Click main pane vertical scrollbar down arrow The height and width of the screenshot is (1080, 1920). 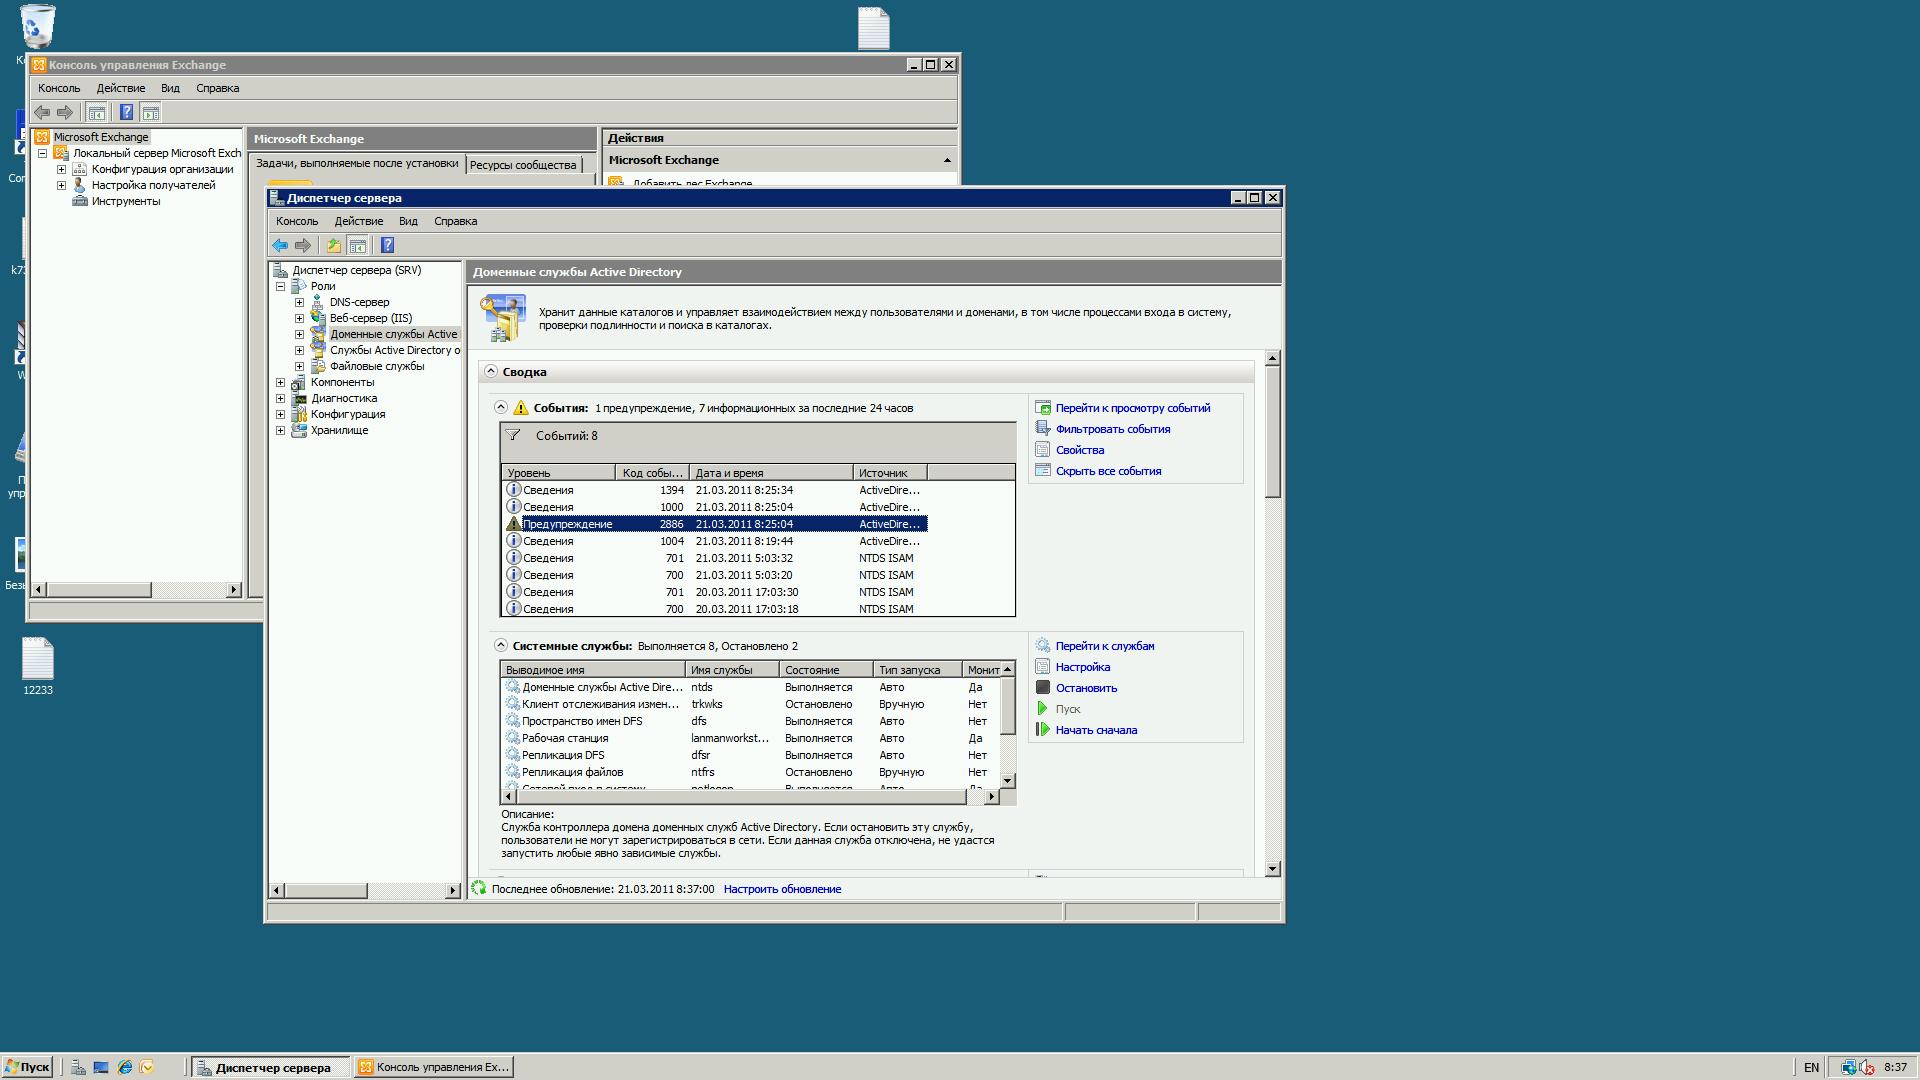tap(1272, 869)
